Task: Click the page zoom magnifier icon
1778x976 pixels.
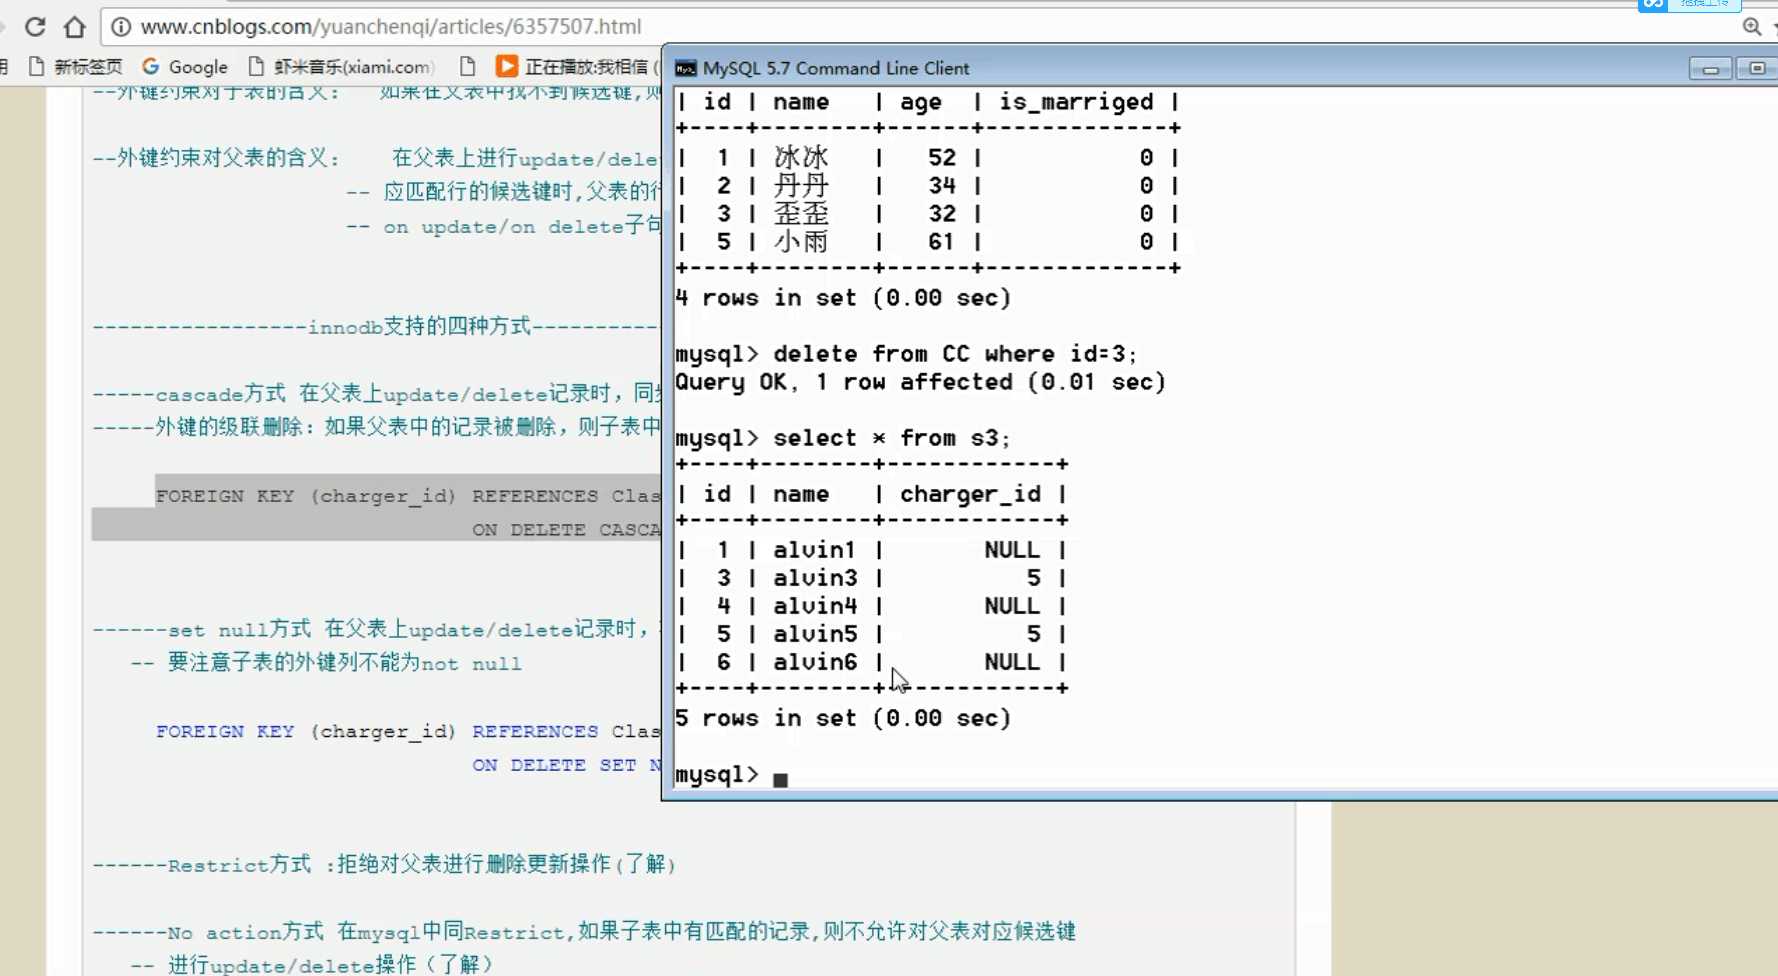Action: [1752, 27]
